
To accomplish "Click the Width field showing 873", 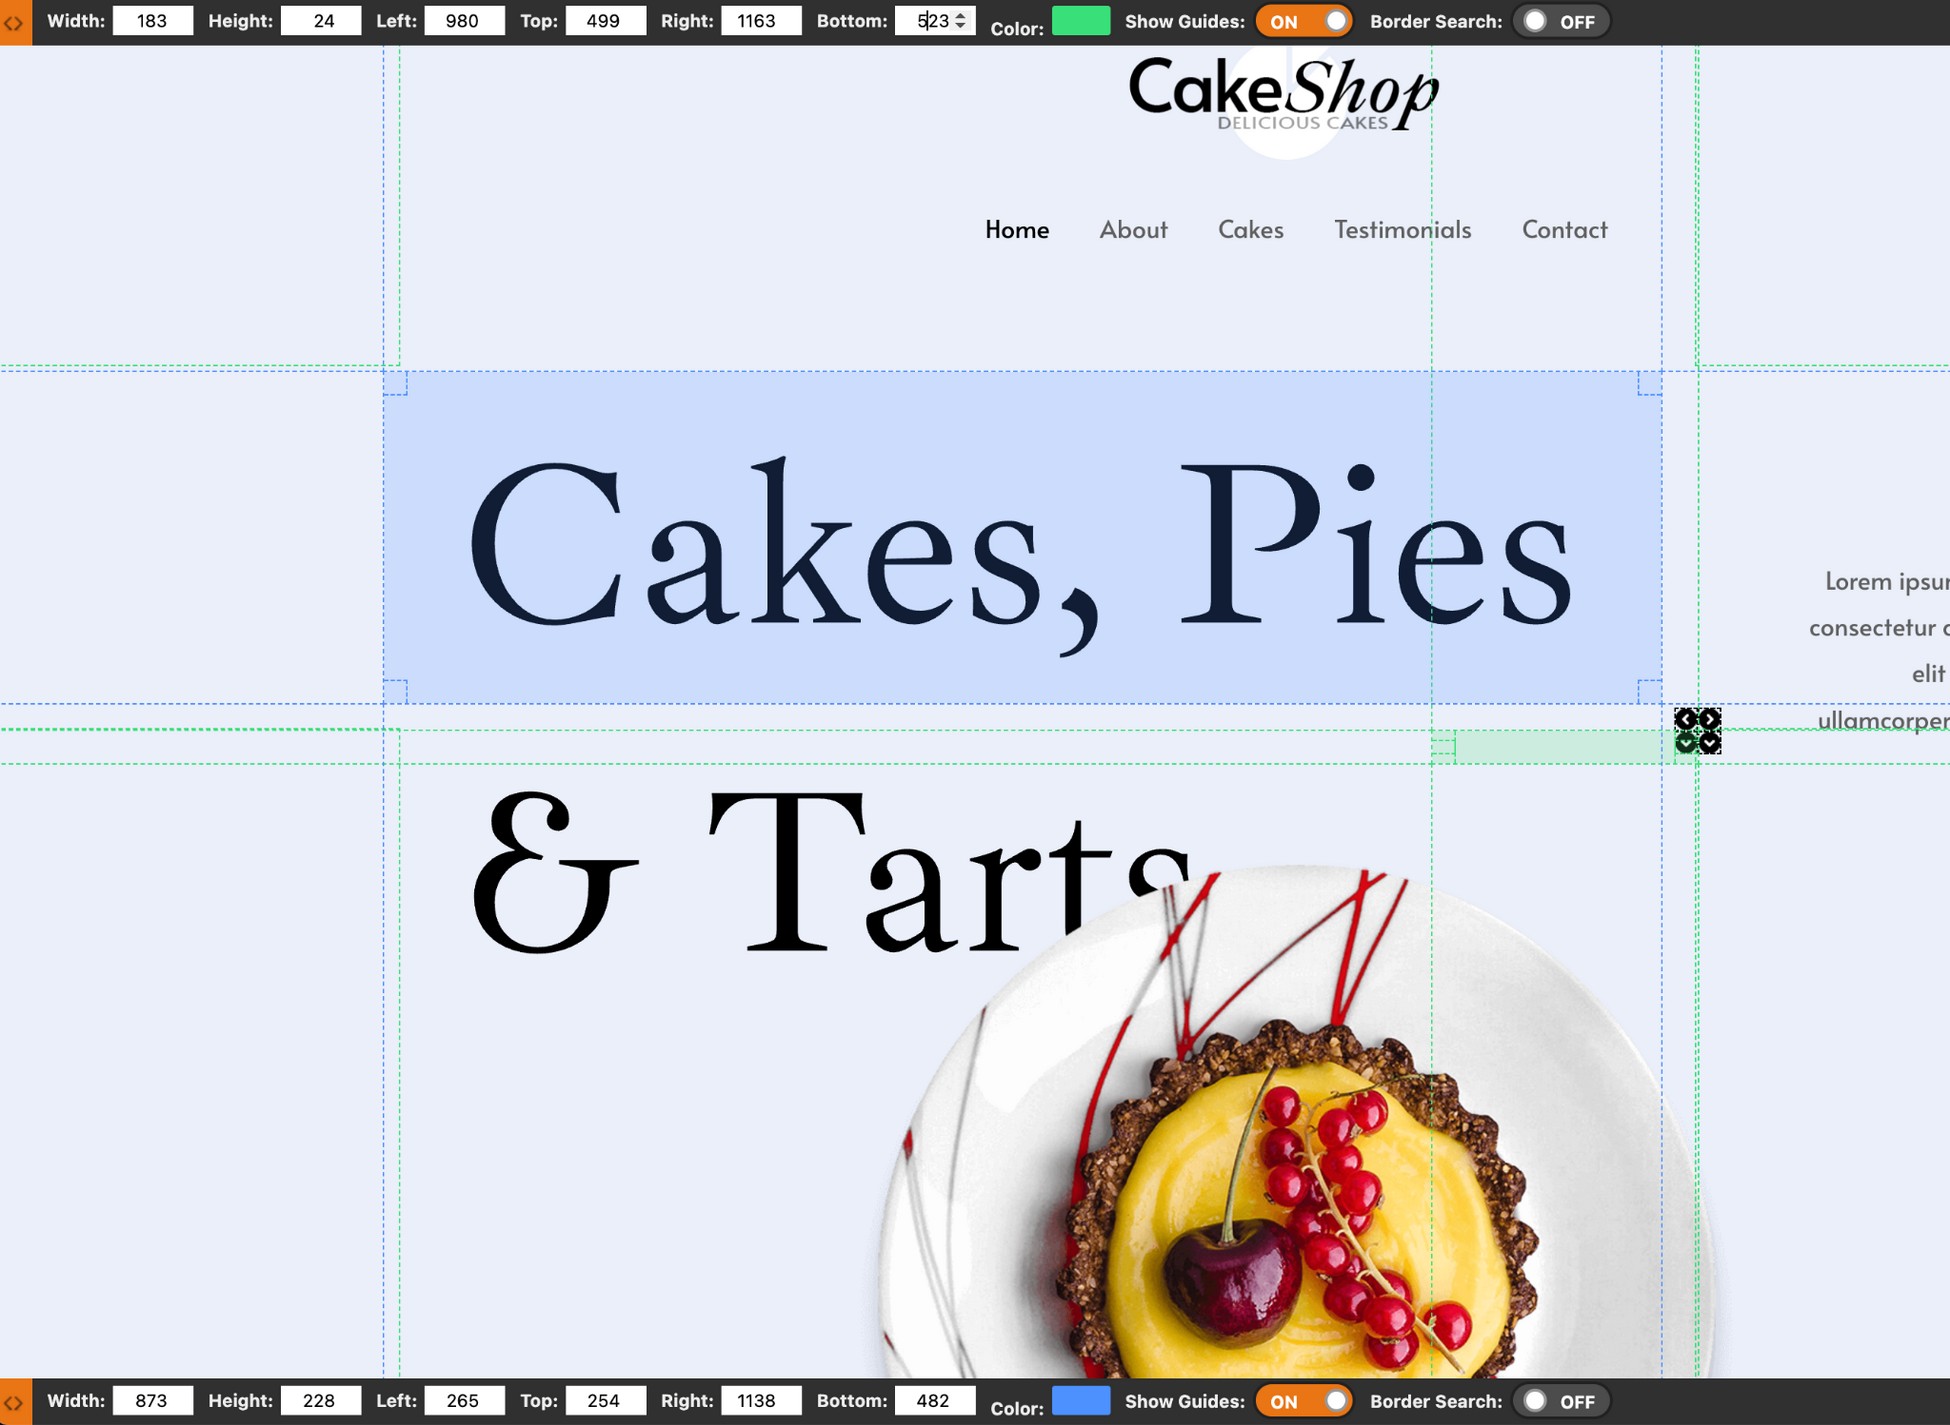I will [x=152, y=1401].
